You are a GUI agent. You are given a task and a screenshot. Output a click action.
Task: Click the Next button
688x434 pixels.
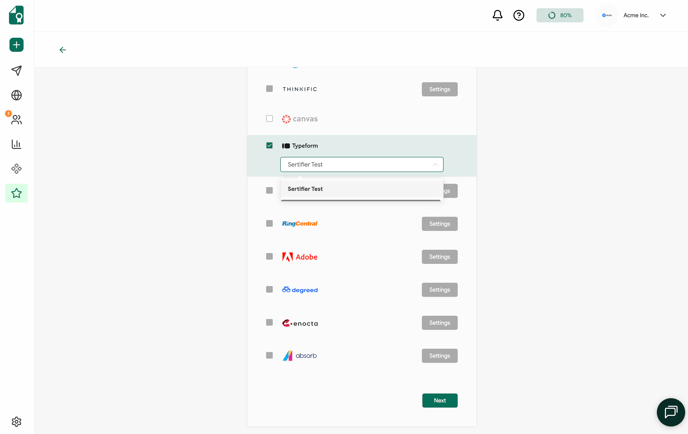point(439,400)
